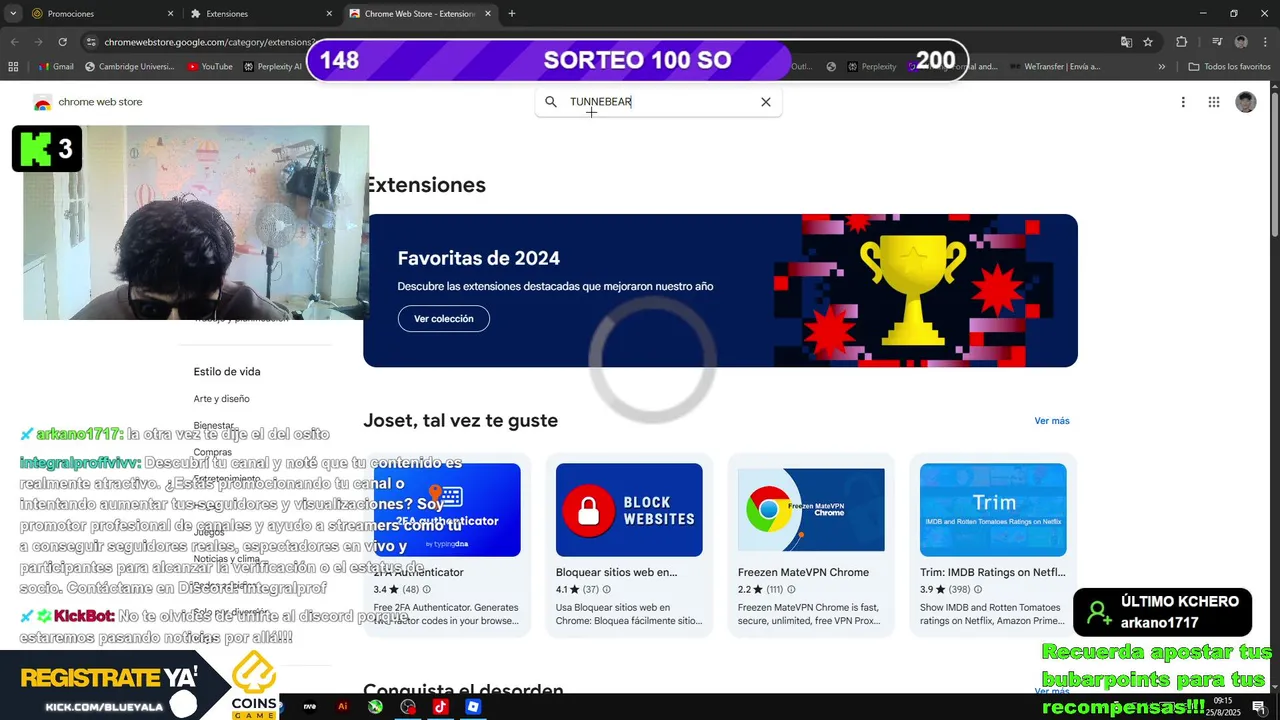
Task: Open the Freezen MateVPN Chrome card image
Action: (811, 510)
